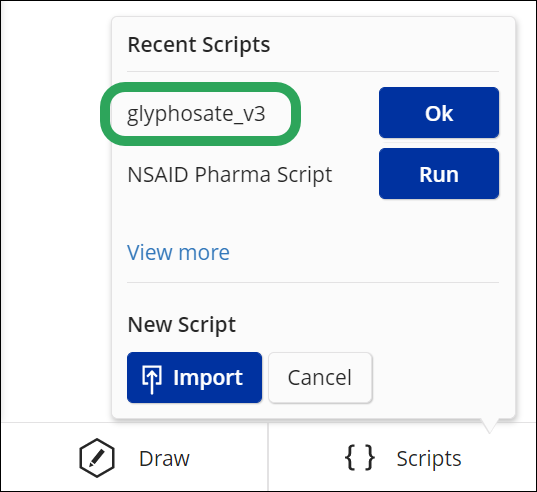537x492 pixels.
Task: Click the separator line below View more
Action: point(313,282)
